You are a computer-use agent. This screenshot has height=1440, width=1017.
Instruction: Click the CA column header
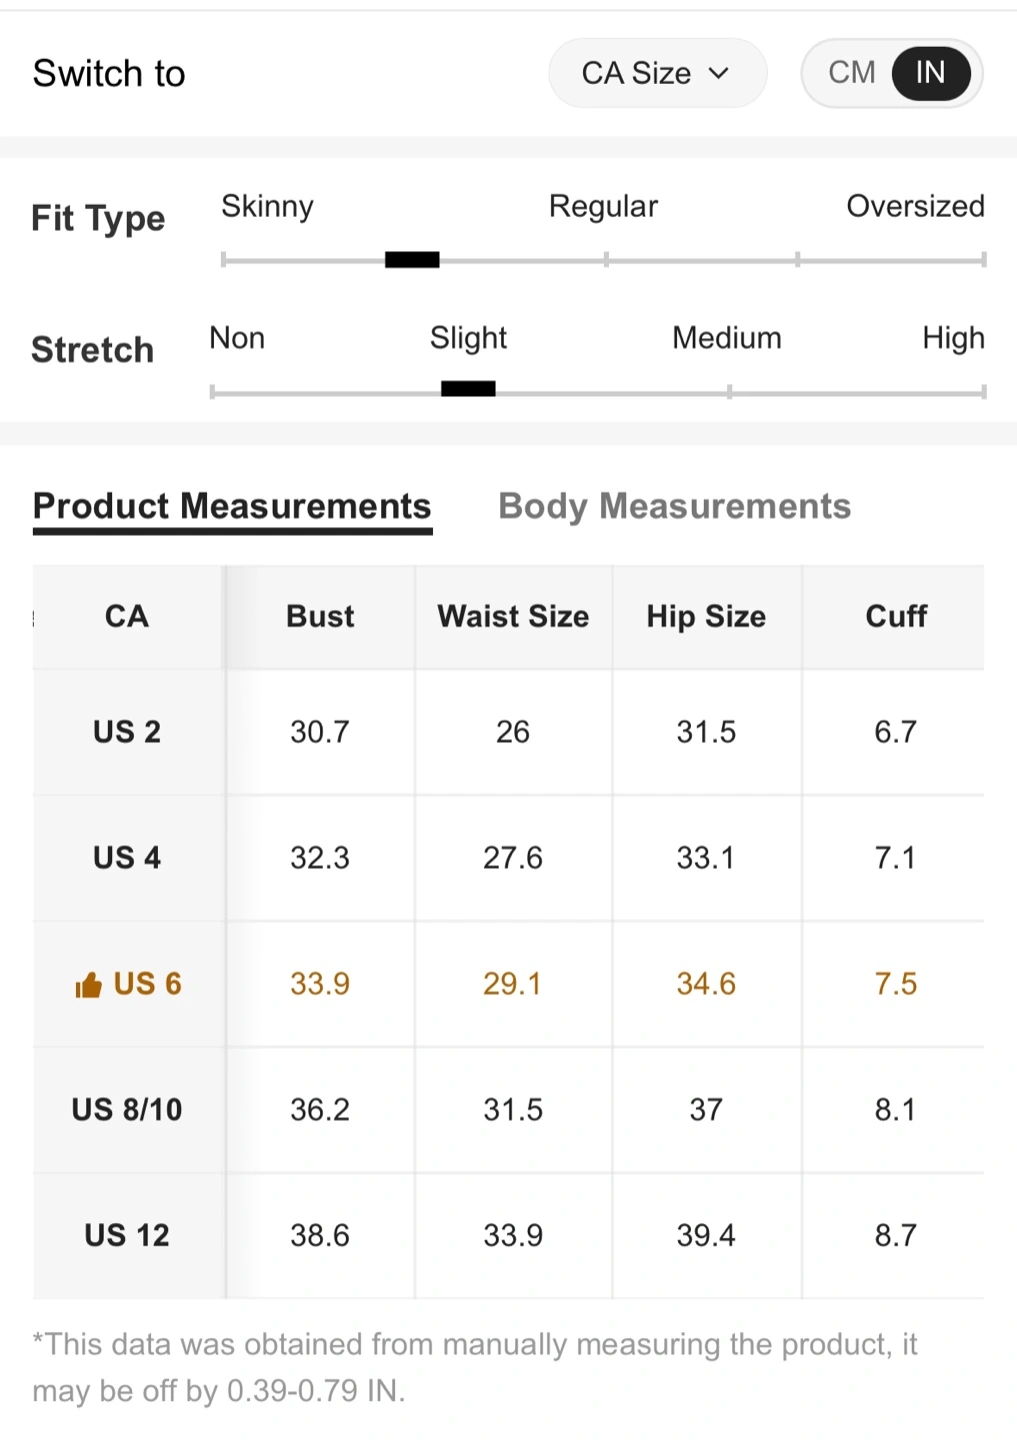click(127, 616)
